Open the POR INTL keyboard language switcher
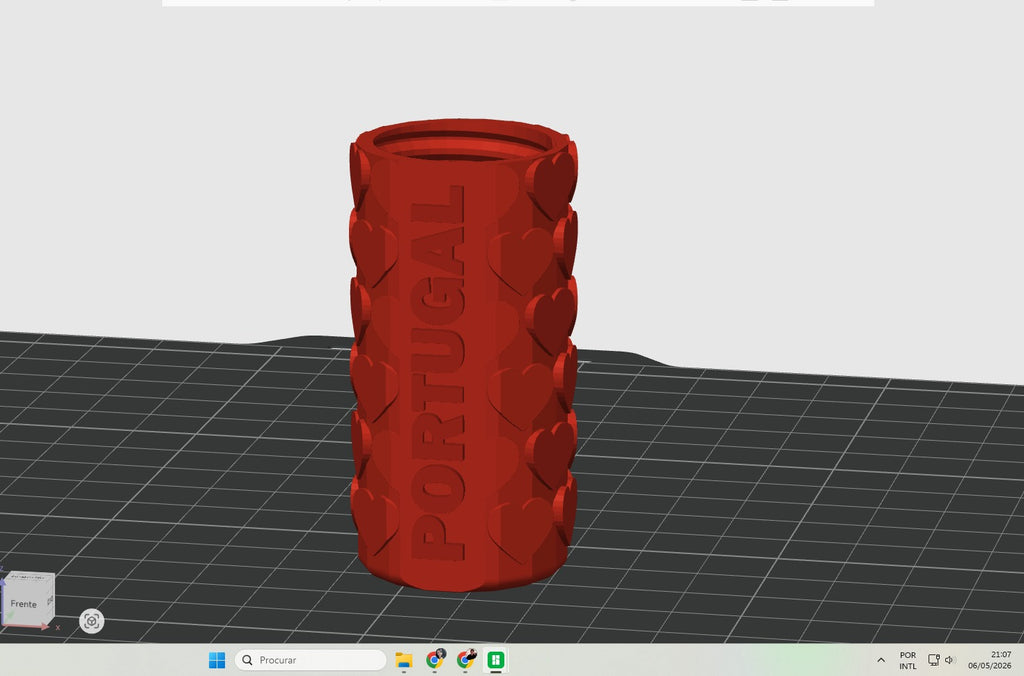This screenshot has height=676, width=1024. point(908,660)
